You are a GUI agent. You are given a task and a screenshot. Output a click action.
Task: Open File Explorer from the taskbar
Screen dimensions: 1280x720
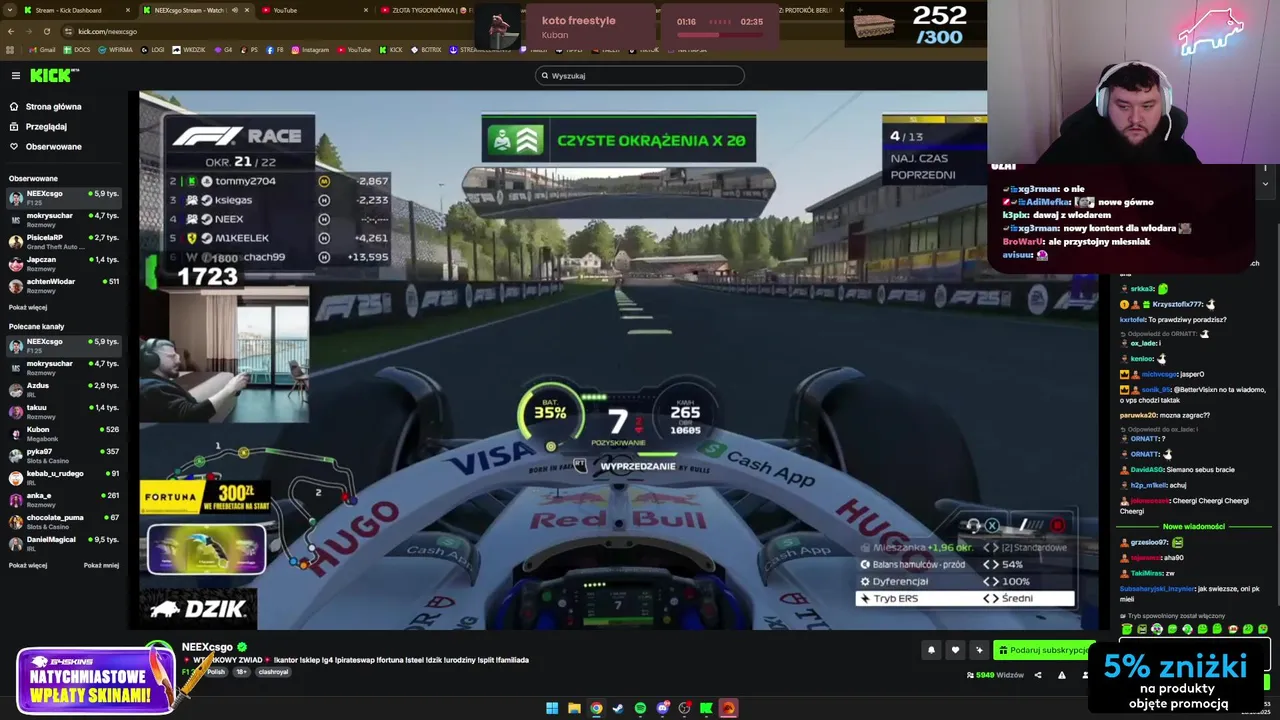(574, 708)
